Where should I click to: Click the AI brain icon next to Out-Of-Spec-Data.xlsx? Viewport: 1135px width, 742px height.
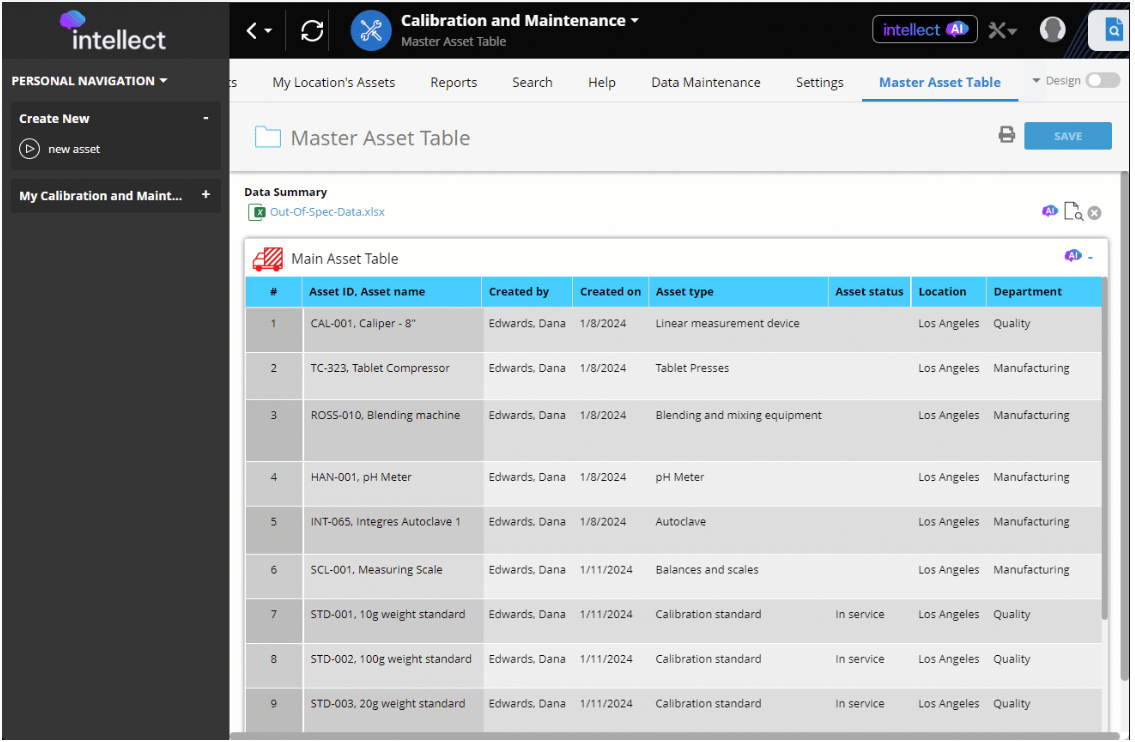(x=1050, y=211)
